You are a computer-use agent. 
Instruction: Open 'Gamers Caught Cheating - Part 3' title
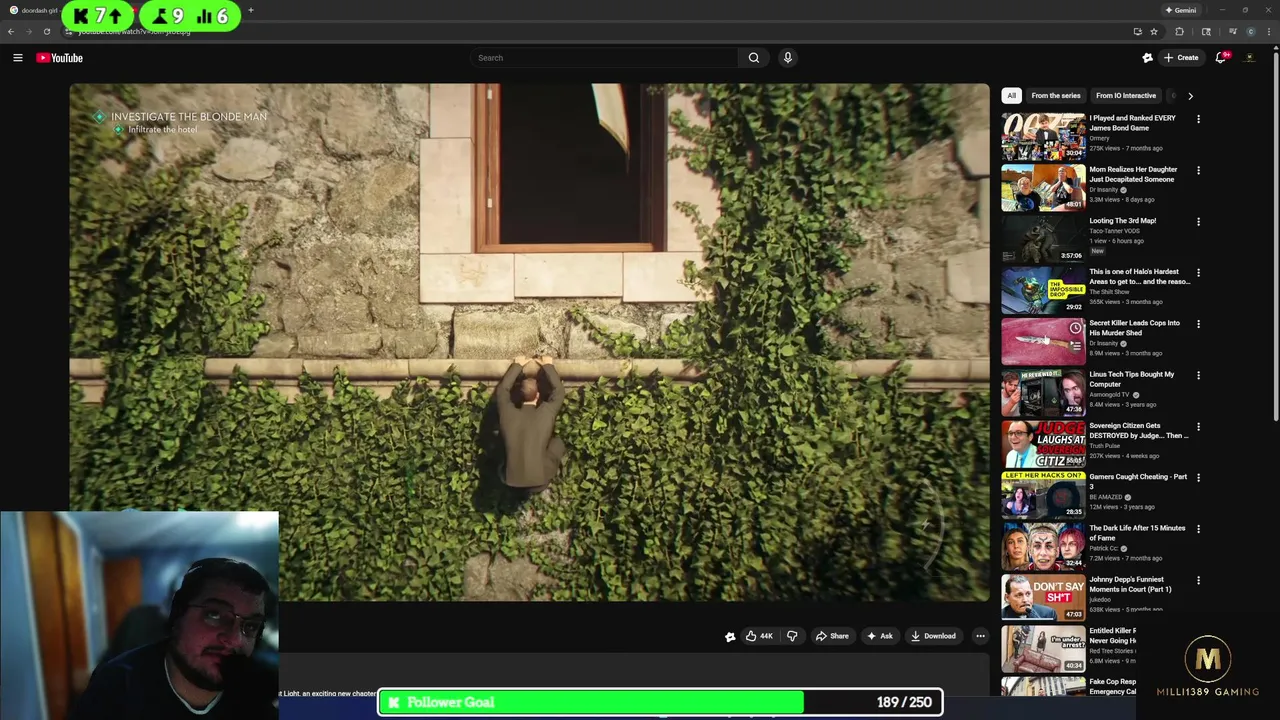[1138, 481]
